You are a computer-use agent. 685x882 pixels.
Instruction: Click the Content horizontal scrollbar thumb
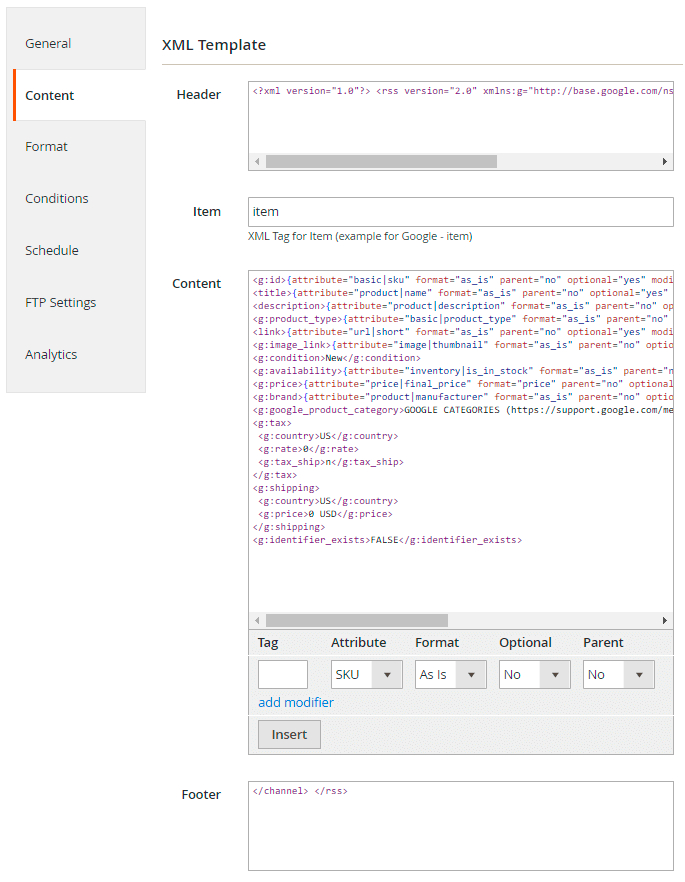pyautogui.click(x=356, y=621)
